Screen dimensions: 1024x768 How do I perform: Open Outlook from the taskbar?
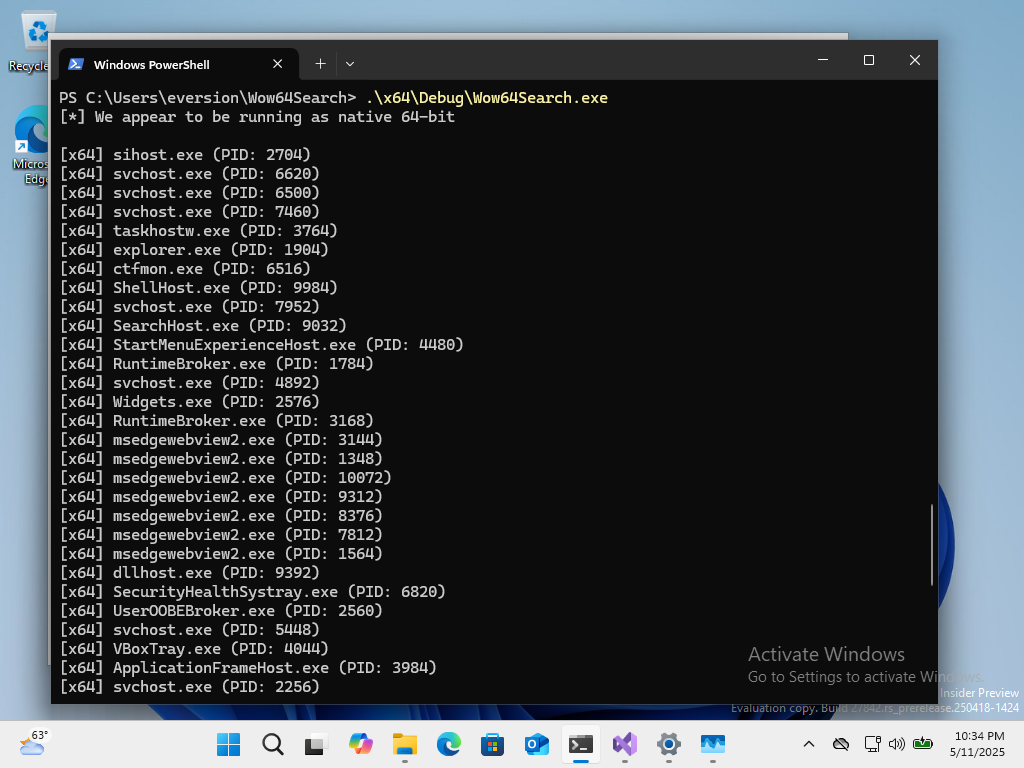(x=537, y=744)
